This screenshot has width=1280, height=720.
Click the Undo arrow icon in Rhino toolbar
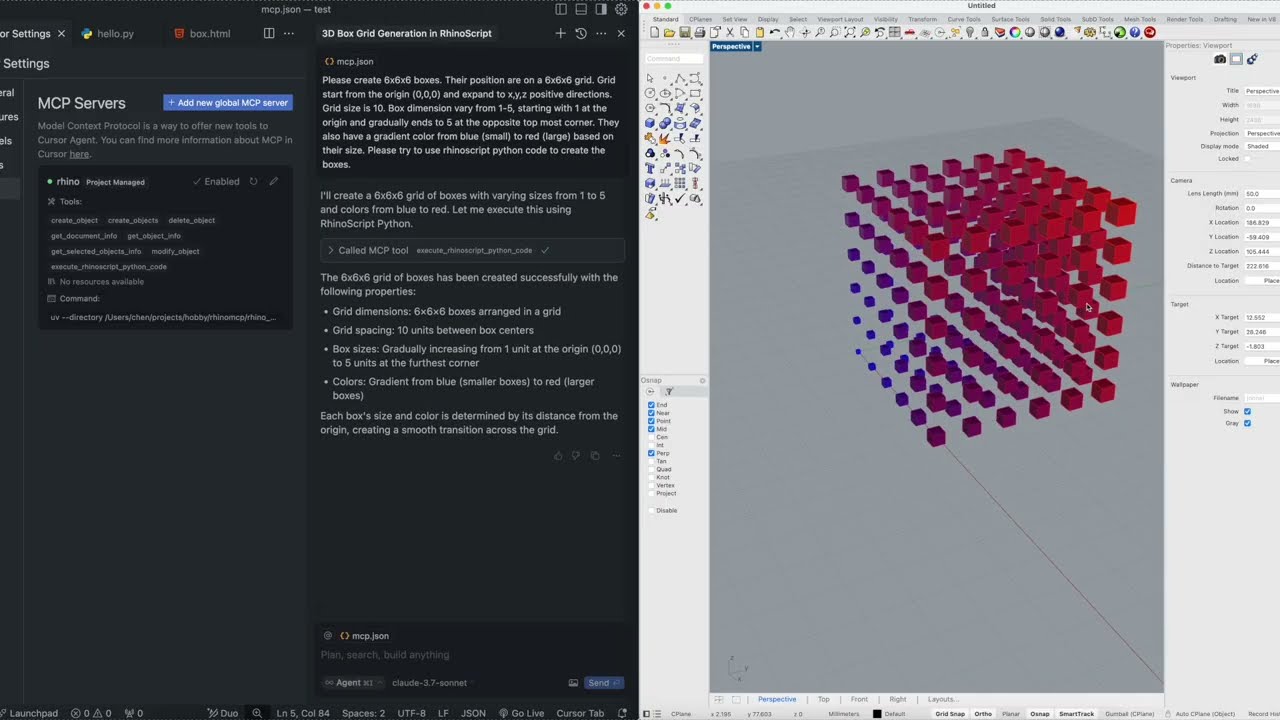pos(775,32)
